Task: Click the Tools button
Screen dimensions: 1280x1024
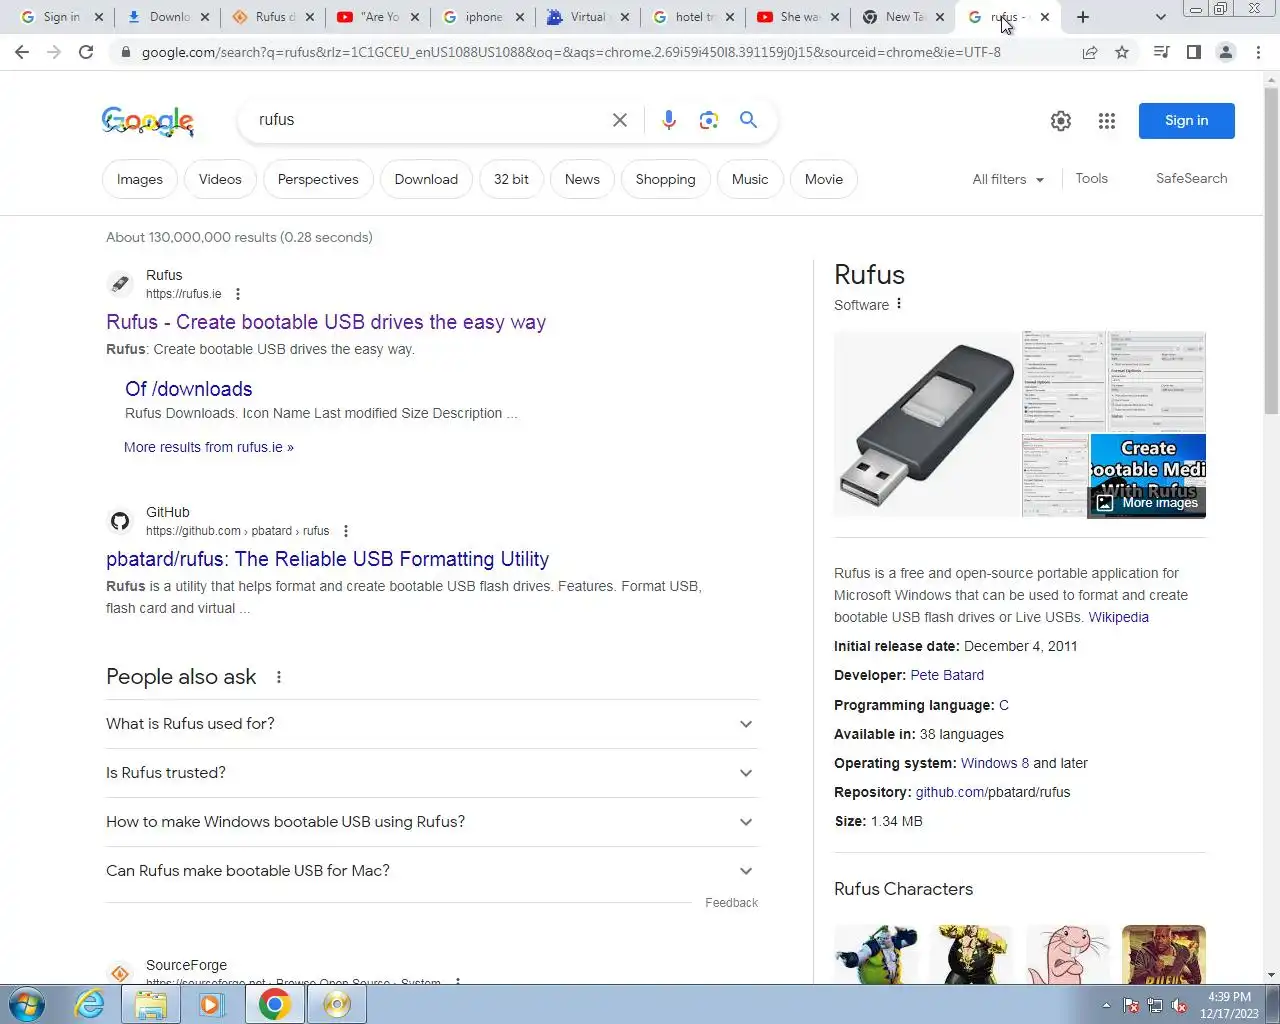Action: coord(1091,178)
